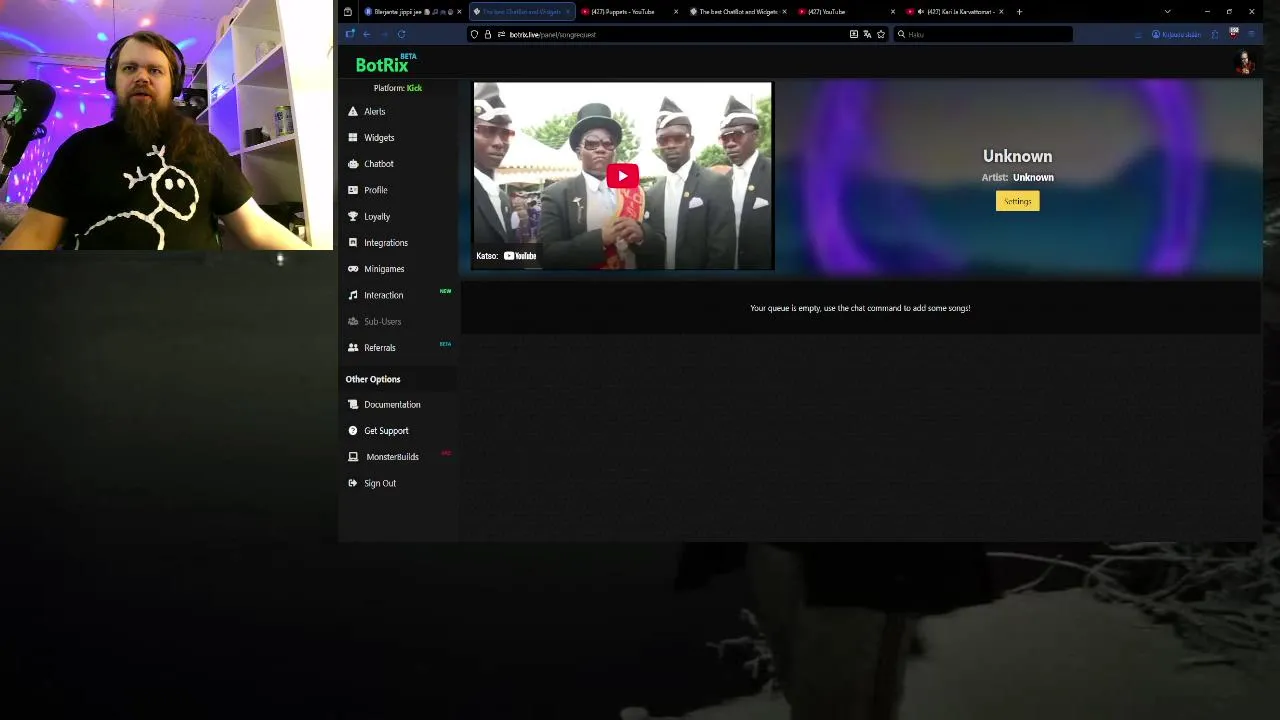Open the Integrations section
This screenshot has width=1280, height=720.
pyautogui.click(x=386, y=242)
